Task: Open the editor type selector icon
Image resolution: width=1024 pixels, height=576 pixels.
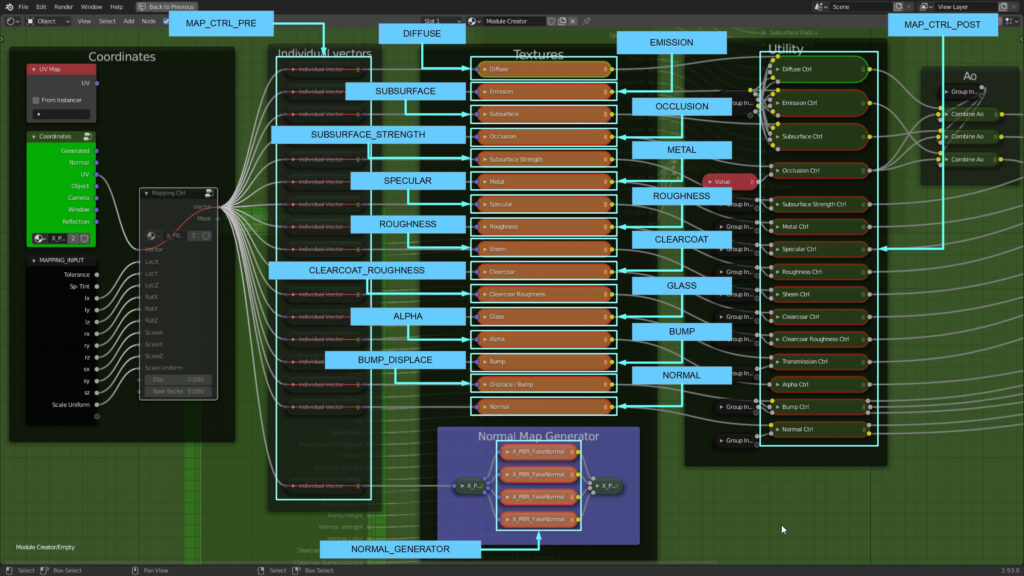Action: pos(11,21)
